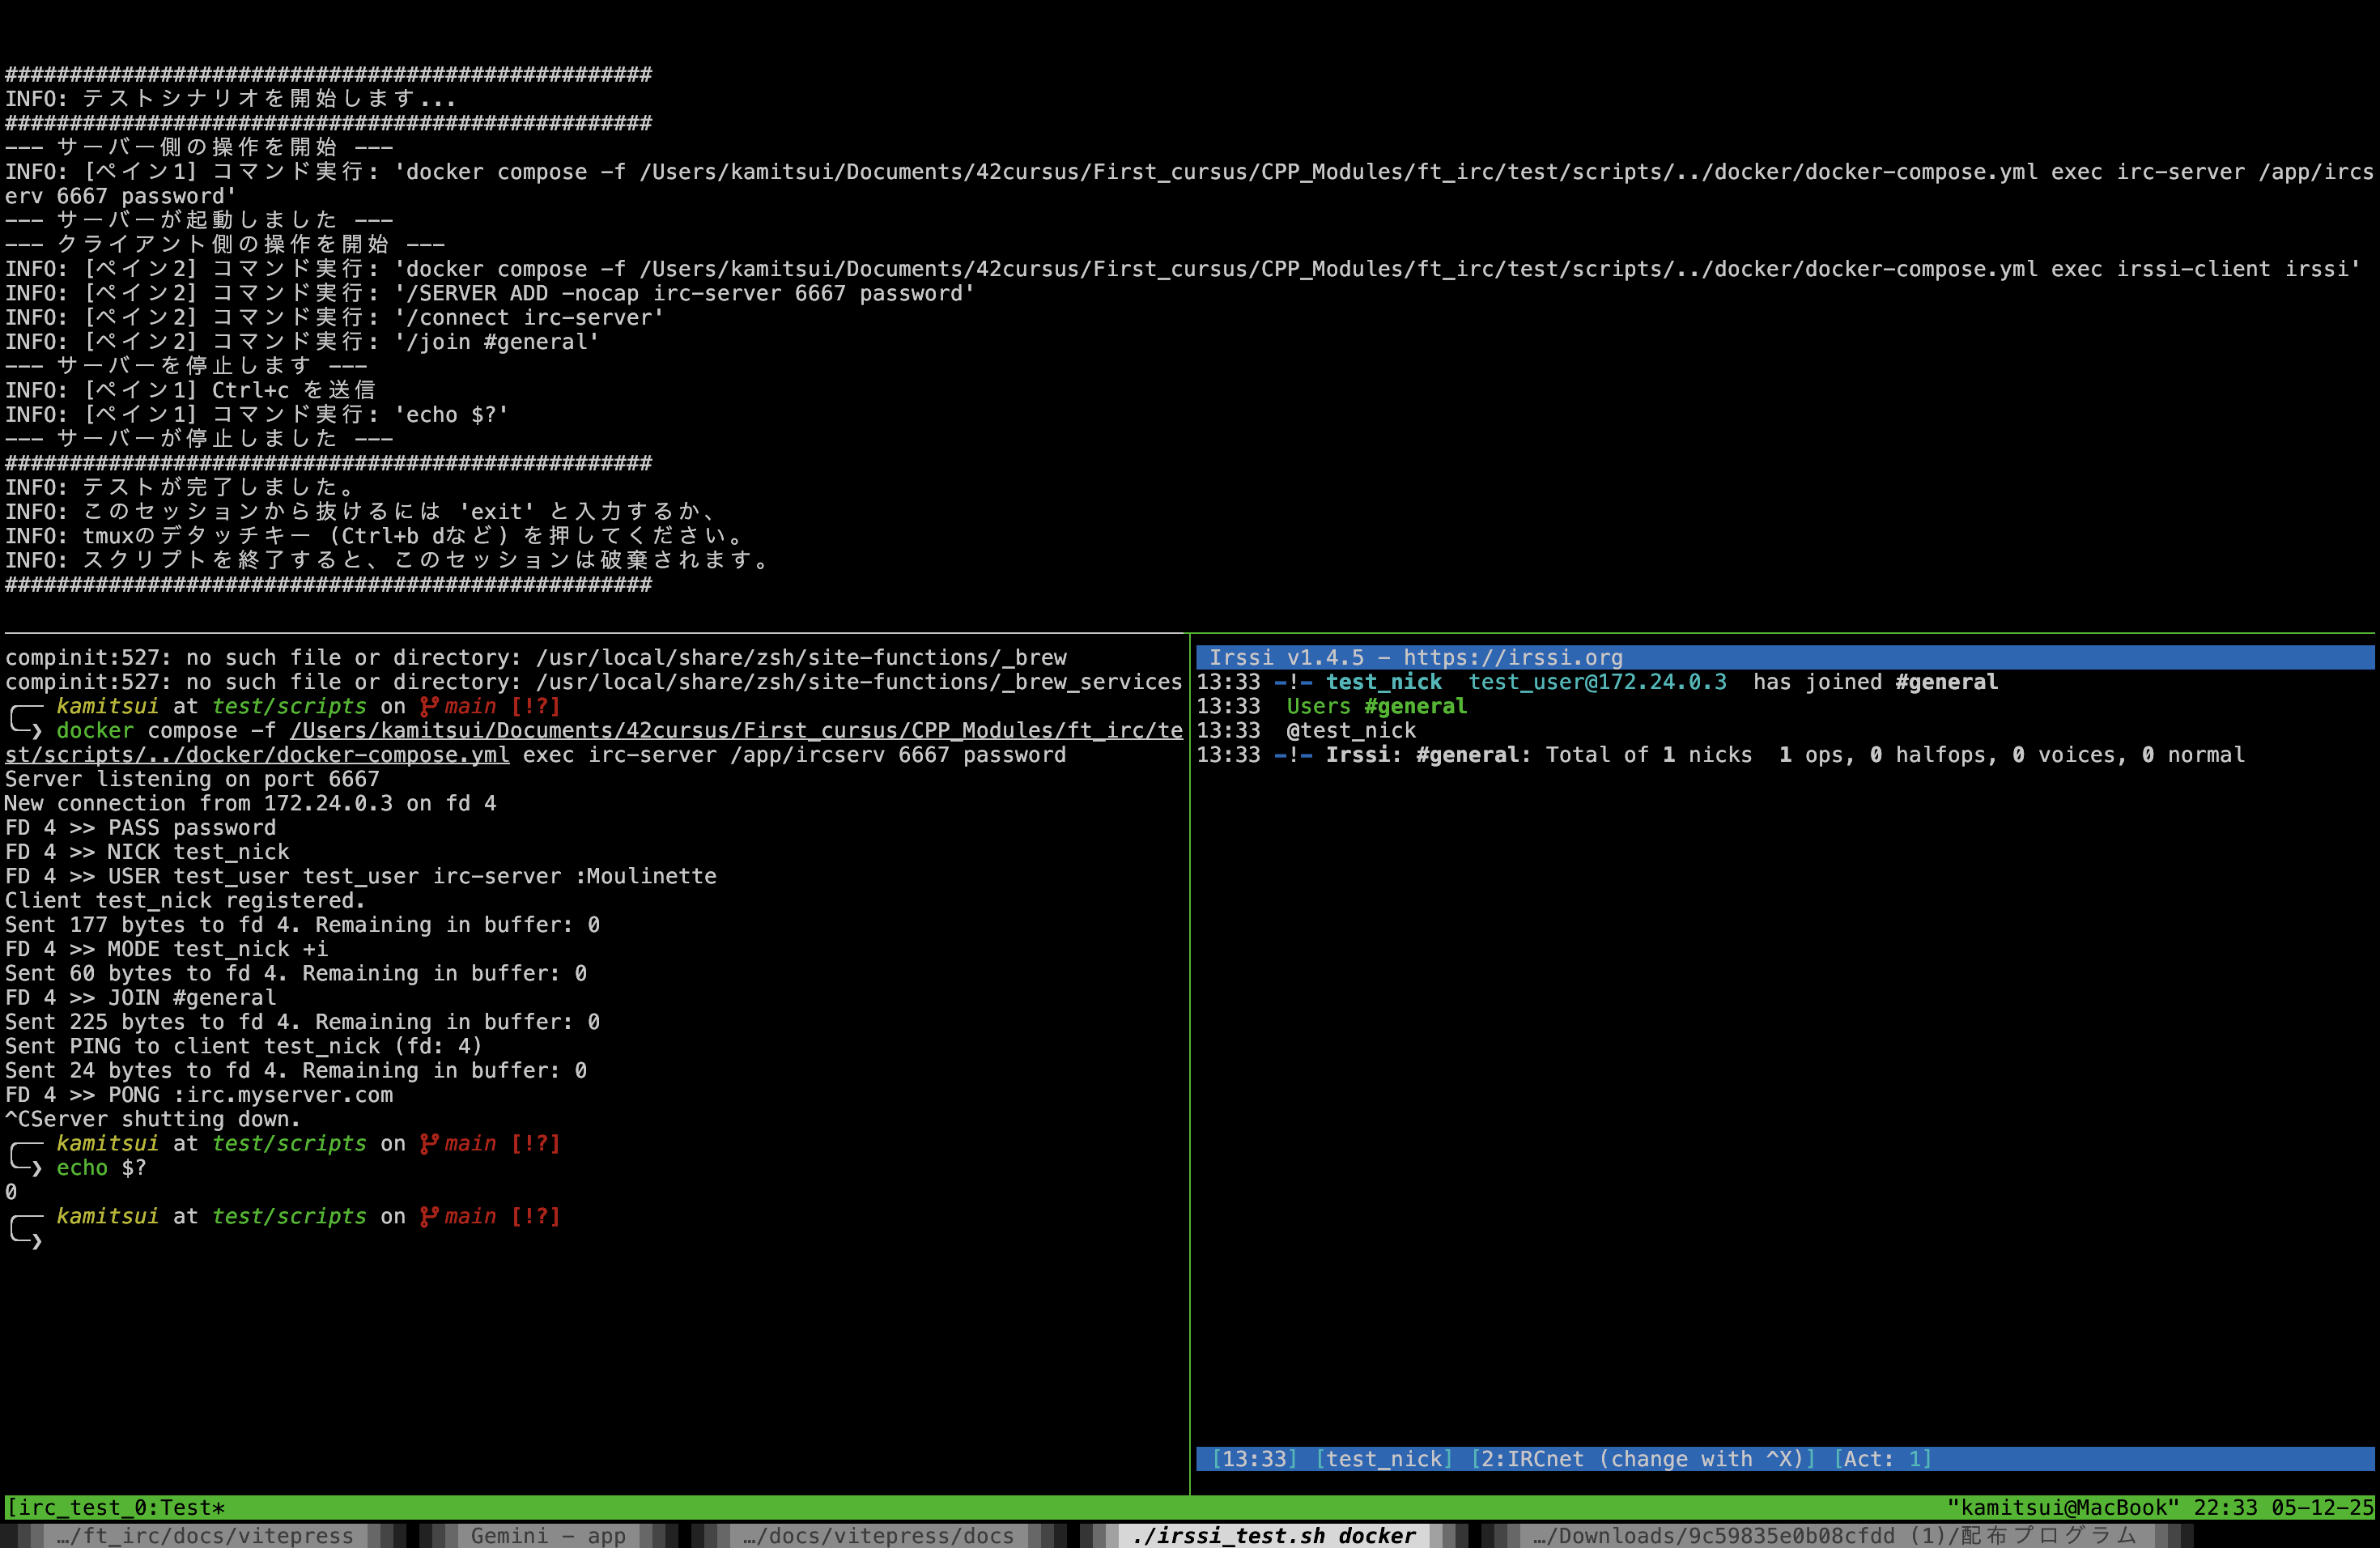The image size is (2380, 1548).
Task: Click the #general channel in Users line
Action: point(1415,707)
